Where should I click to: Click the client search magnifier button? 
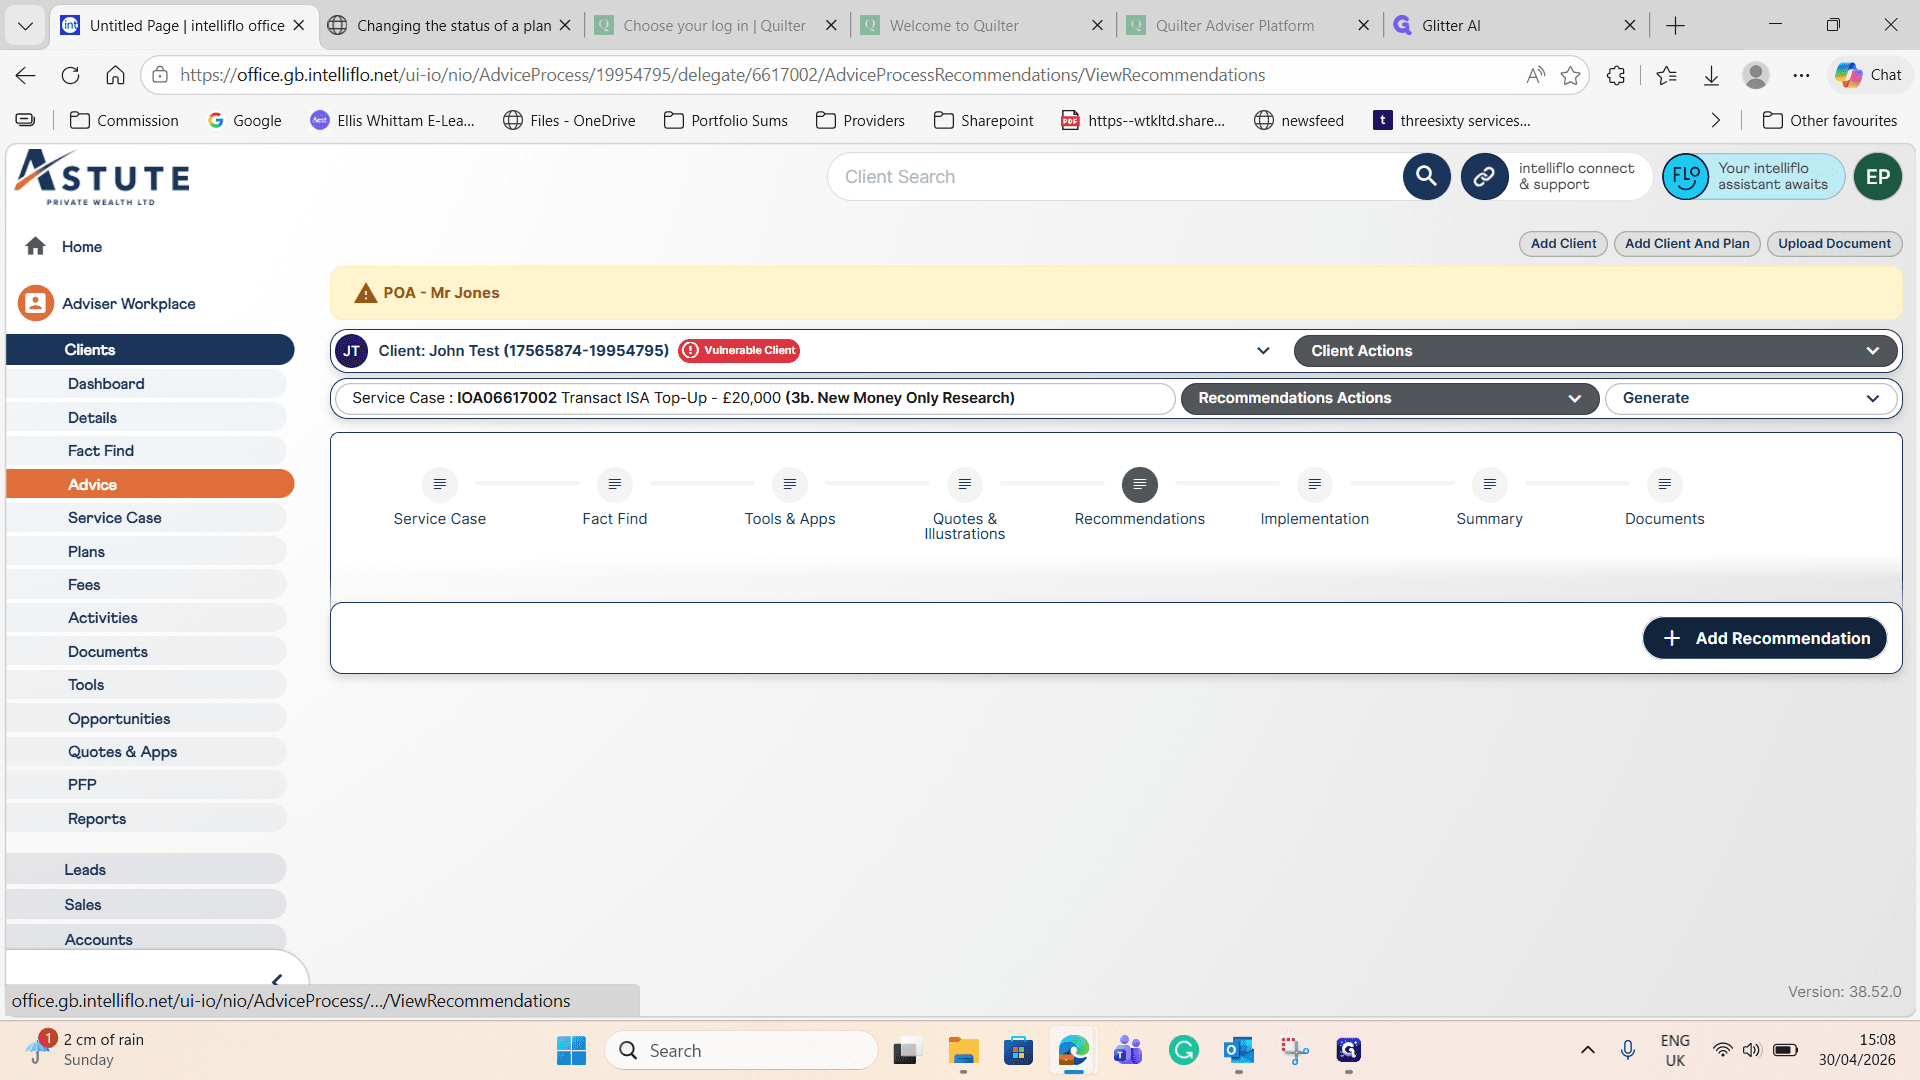click(1426, 177)
